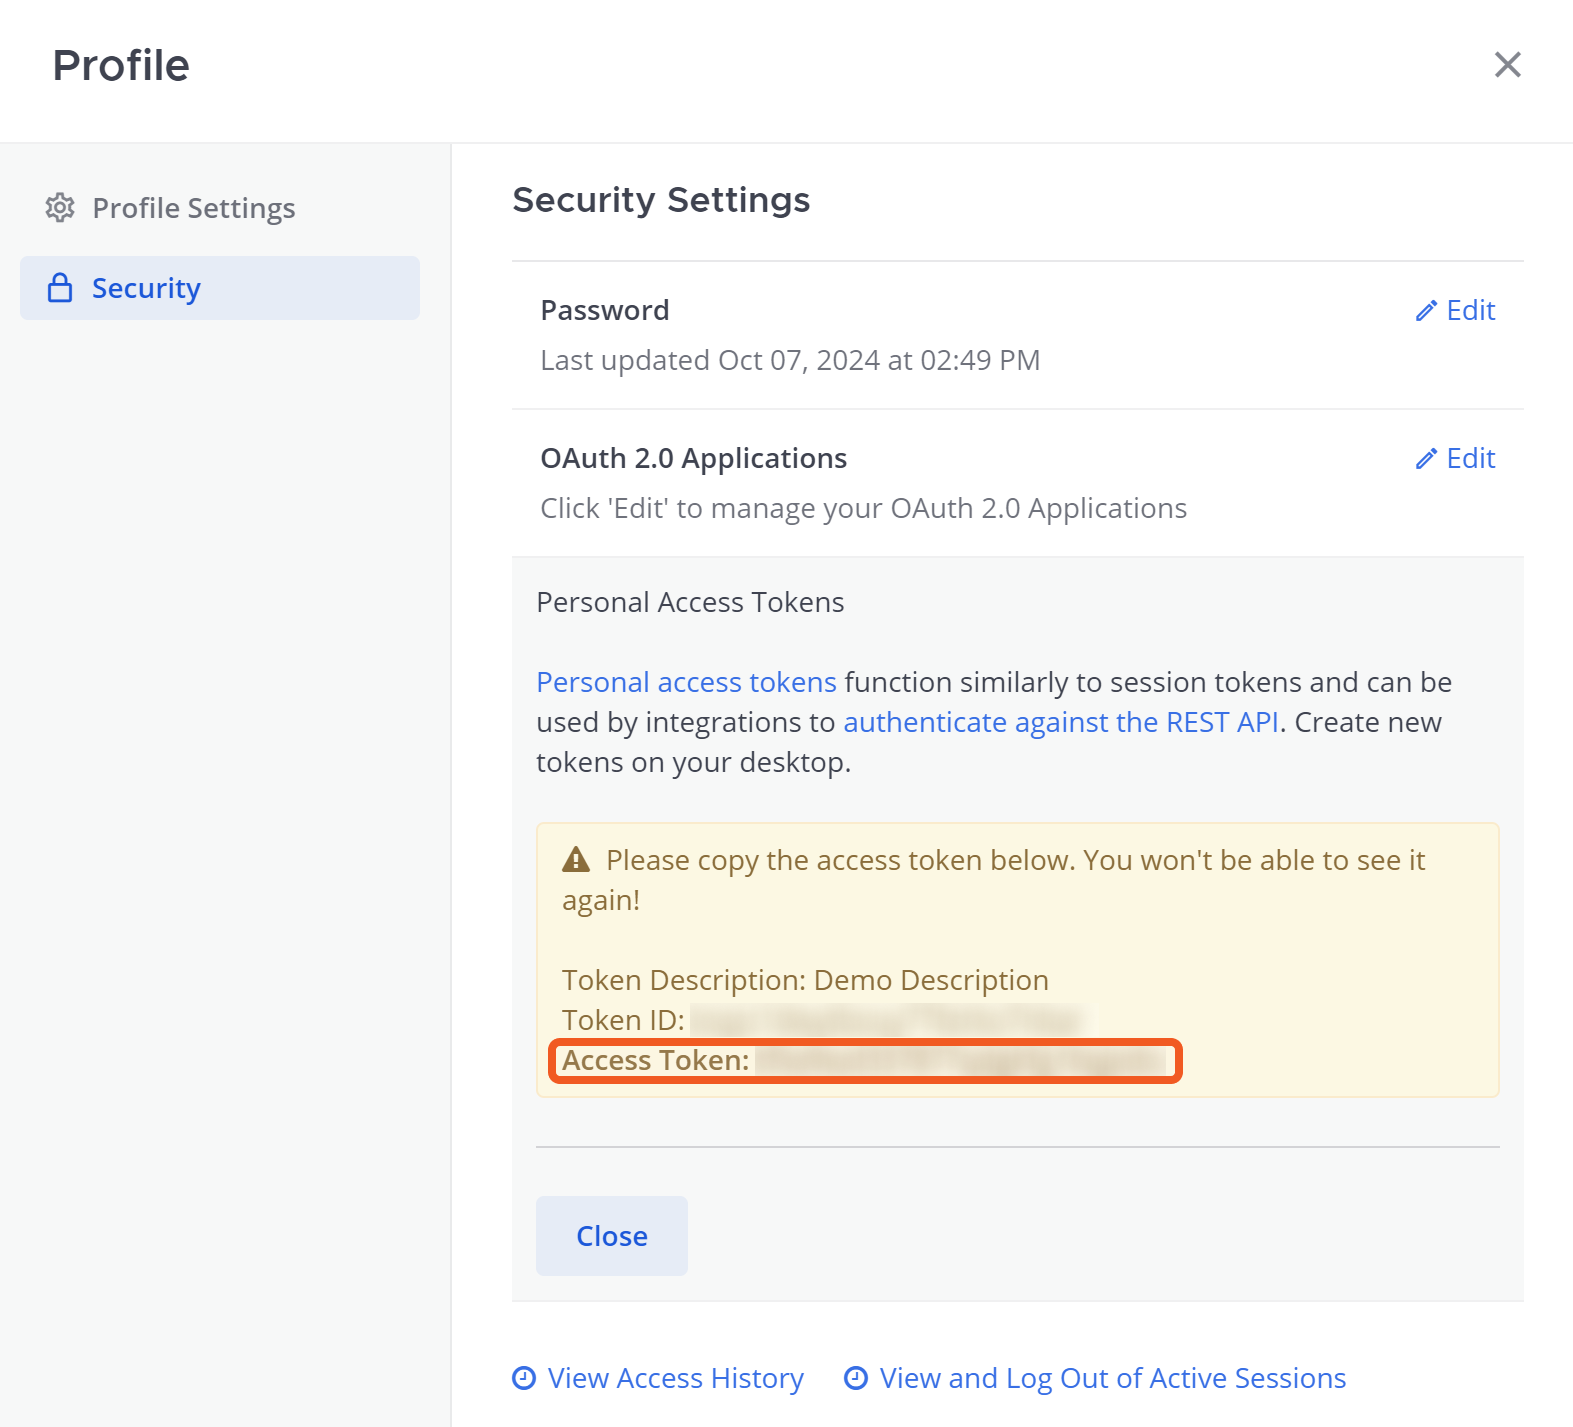Edit OAuth 2.0 Applications
This screenshot has width=1573, height=1427.
1470,459
